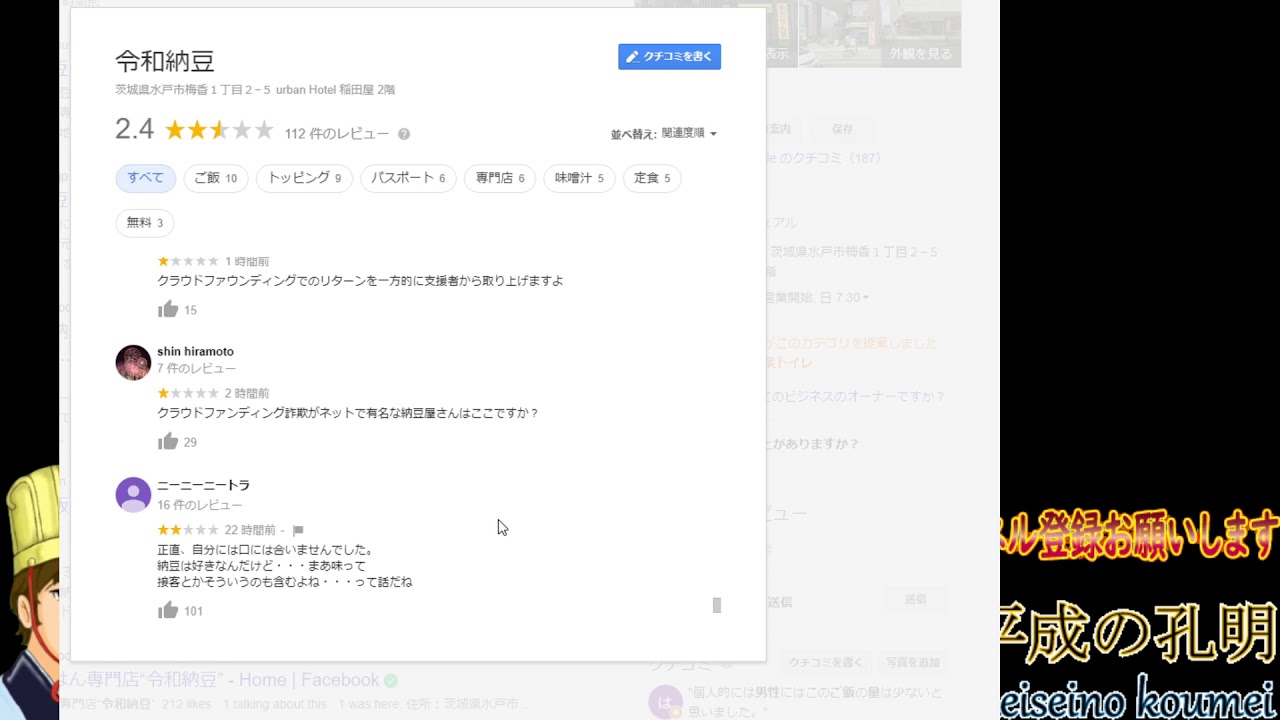This screenshot has height=720, width=1280.
Task: Click the background このビジネスのオーナーですか link
Action: pos(856,396)
